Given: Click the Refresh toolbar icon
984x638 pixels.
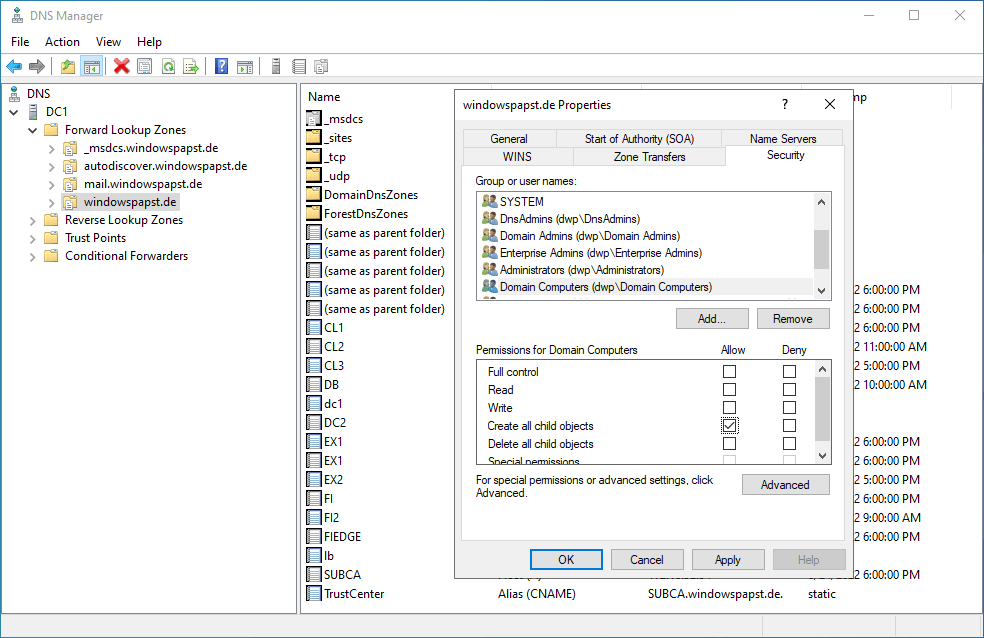Looking at the screenshot, I should point(168,67).
